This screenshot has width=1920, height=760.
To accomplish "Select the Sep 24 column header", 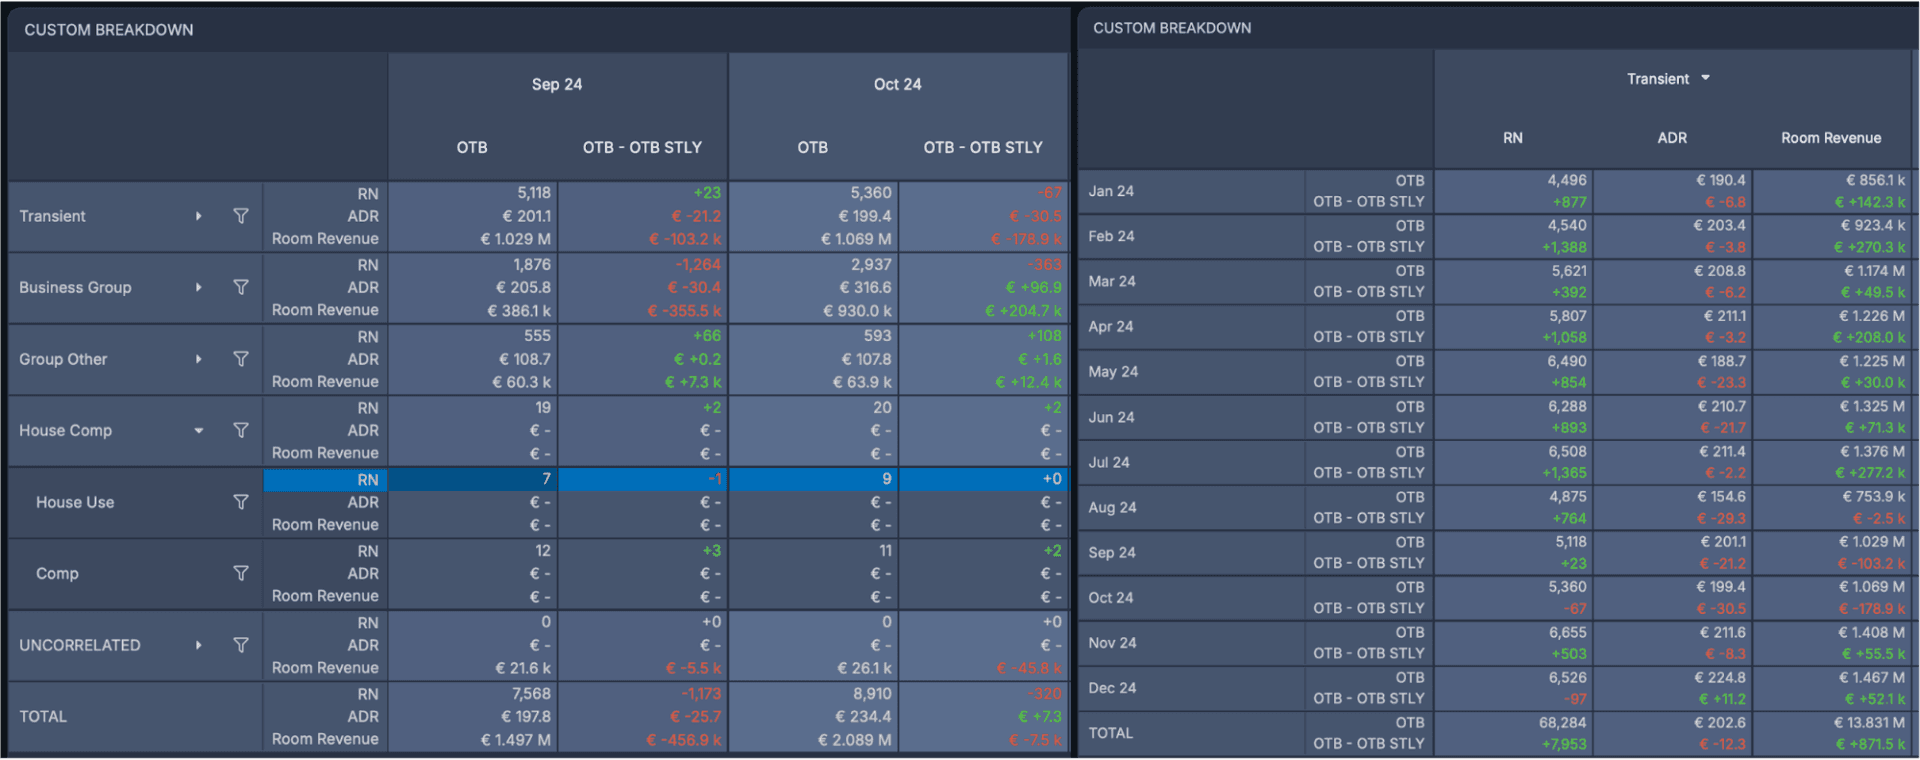I will (557, 84).
